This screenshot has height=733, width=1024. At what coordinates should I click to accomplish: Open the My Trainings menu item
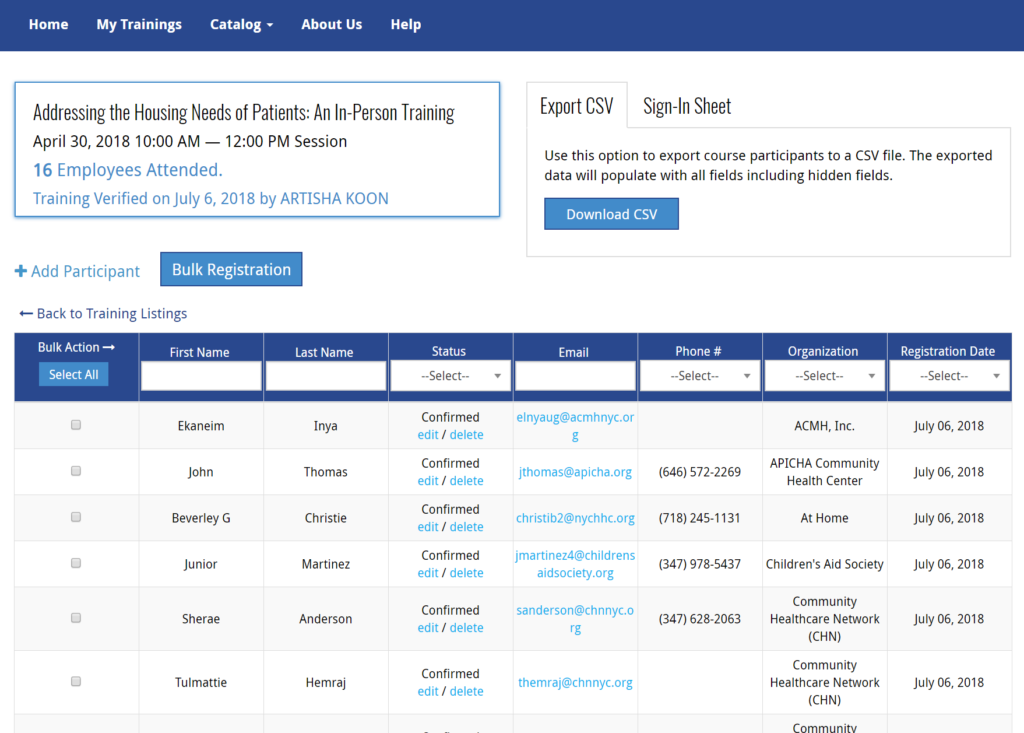[139, 25]
